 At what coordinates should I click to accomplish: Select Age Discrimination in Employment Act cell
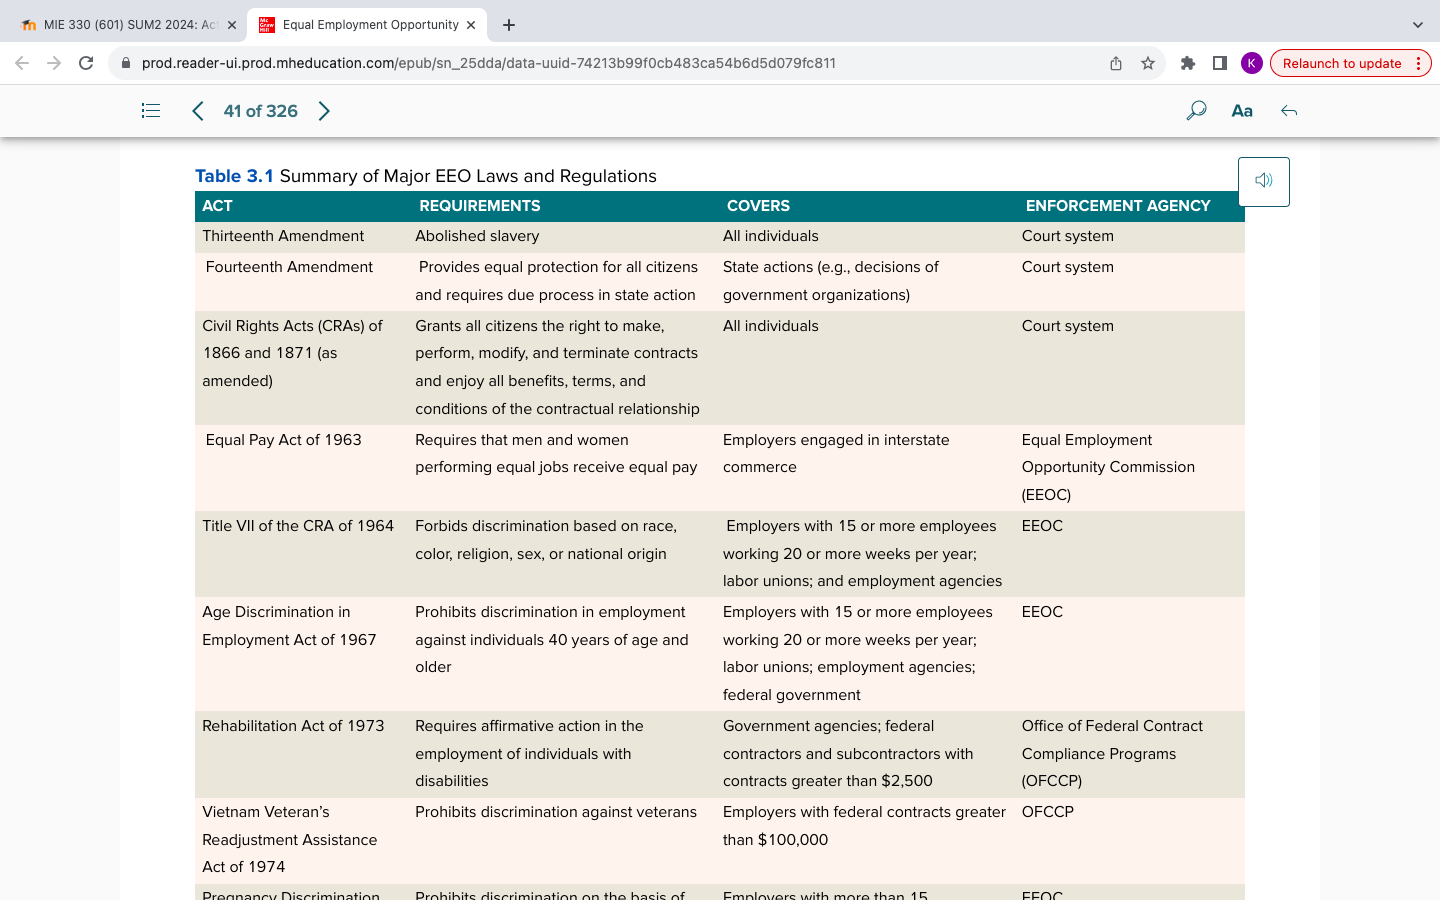click(x=289, y=626)
